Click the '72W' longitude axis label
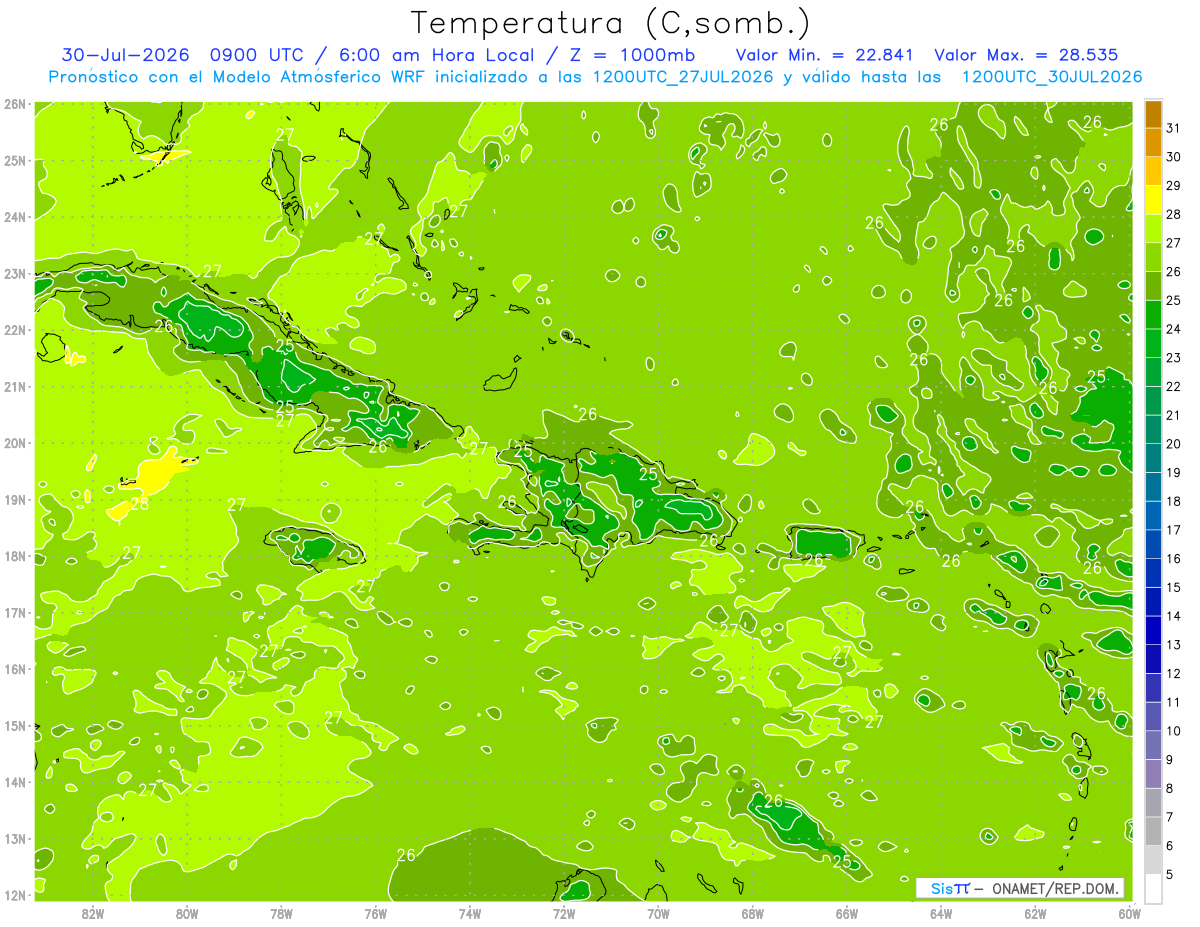The image size is (1200, 927). pyautogui.click(x=564, y=913)
